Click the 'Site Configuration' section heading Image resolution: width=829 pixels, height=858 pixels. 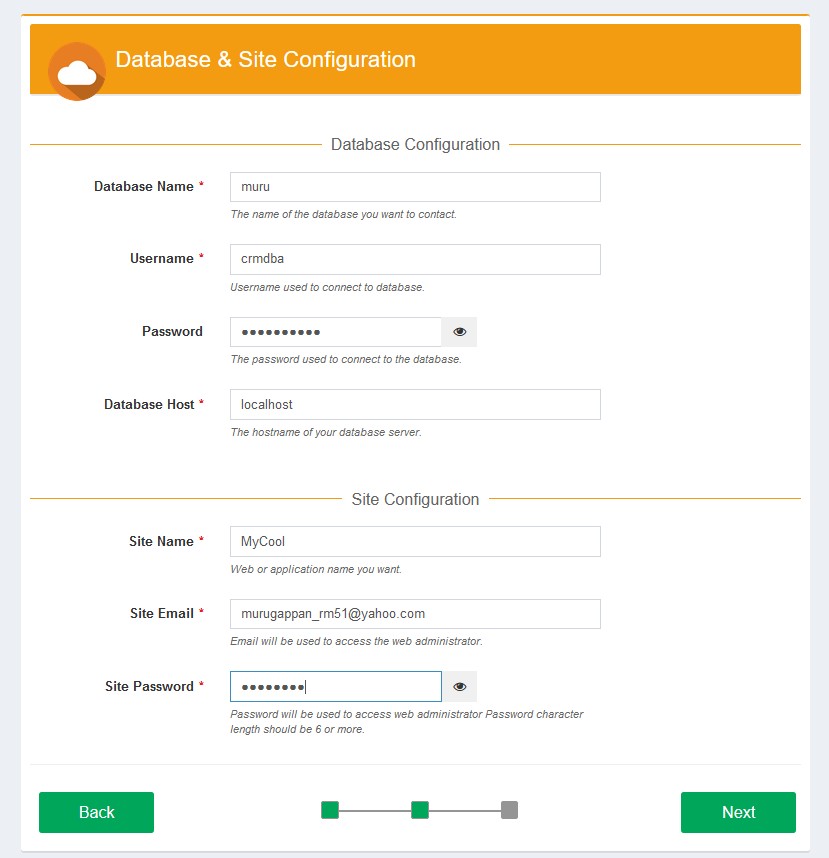point(415,499)
